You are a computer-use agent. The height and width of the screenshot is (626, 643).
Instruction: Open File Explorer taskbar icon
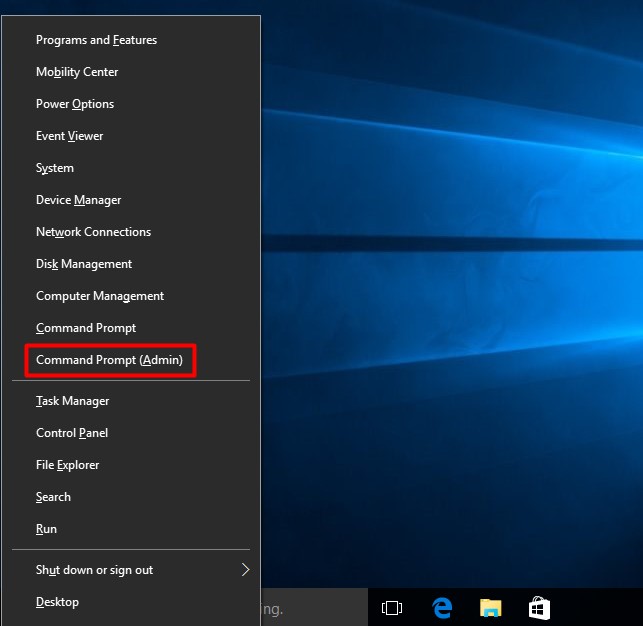point(490,607)
